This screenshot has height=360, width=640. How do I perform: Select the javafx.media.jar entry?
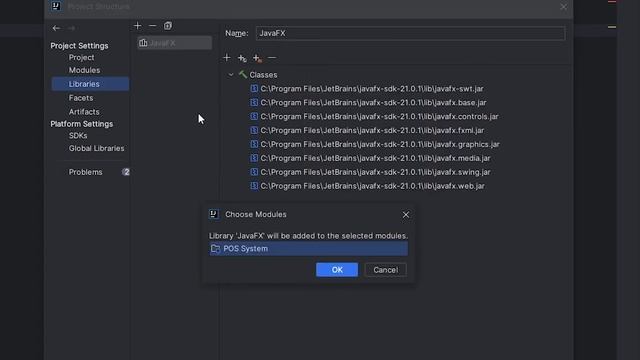click(x=376, y=158)
